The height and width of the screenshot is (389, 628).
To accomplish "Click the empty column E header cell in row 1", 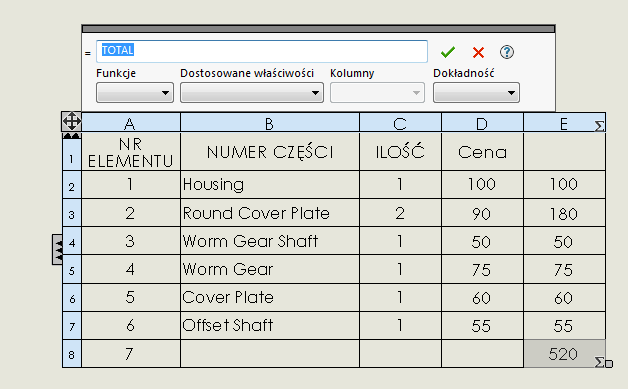I will [564, 152].
